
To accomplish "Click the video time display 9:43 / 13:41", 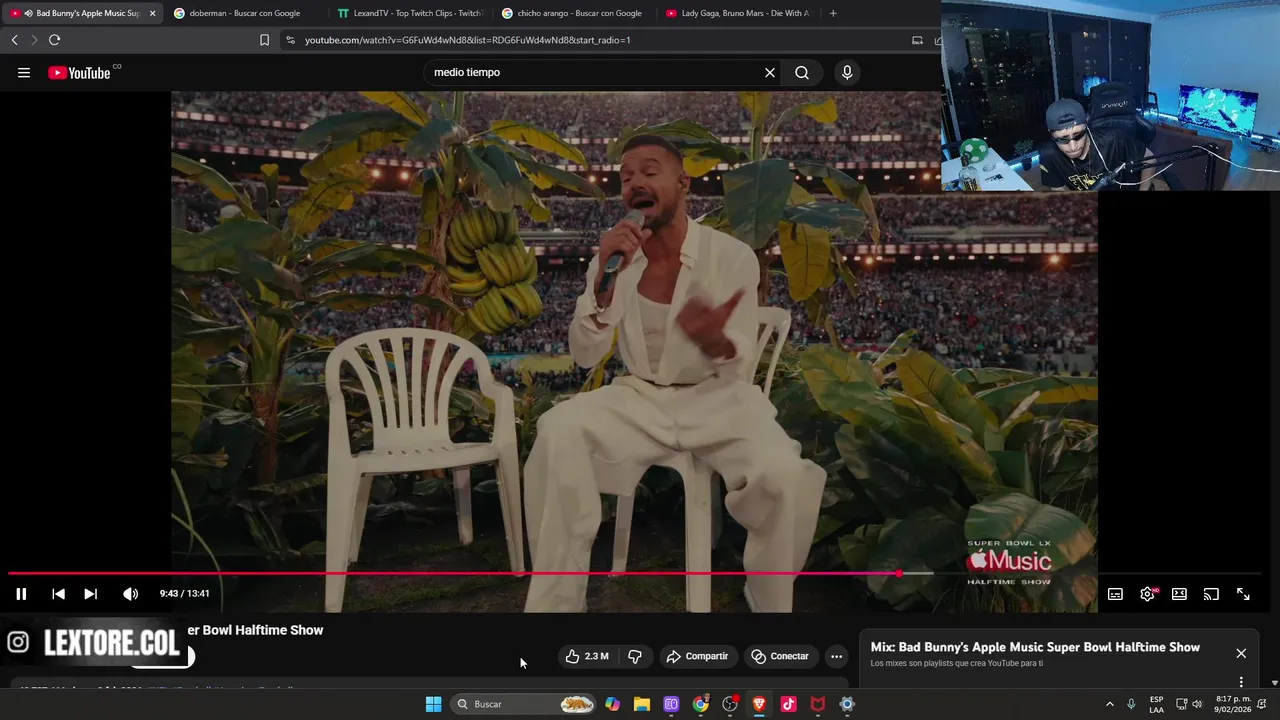I will click(184, 594).
